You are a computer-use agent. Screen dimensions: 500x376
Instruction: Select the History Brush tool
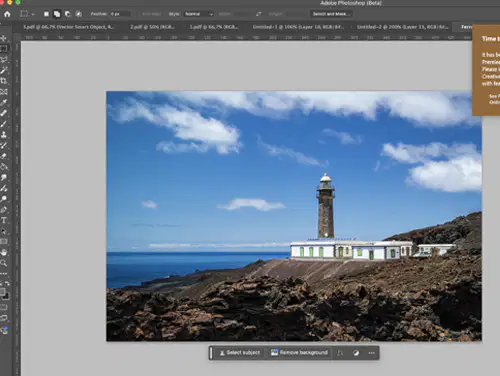tap(4, 145)
